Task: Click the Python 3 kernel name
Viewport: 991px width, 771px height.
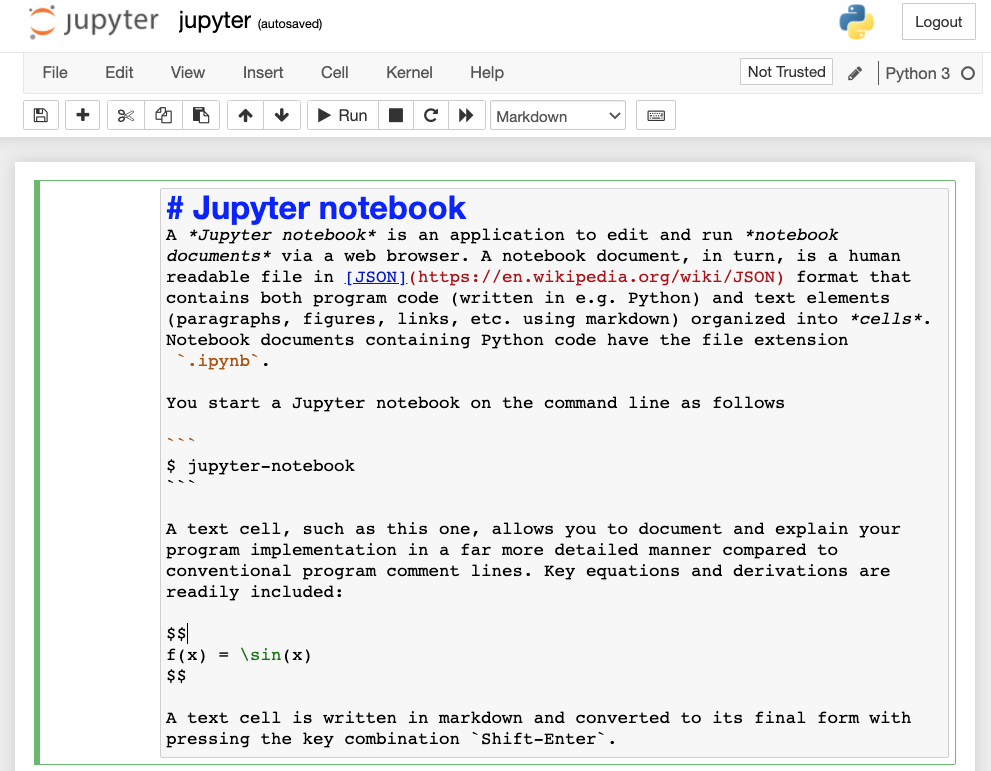Action: (x=917, y=73)
